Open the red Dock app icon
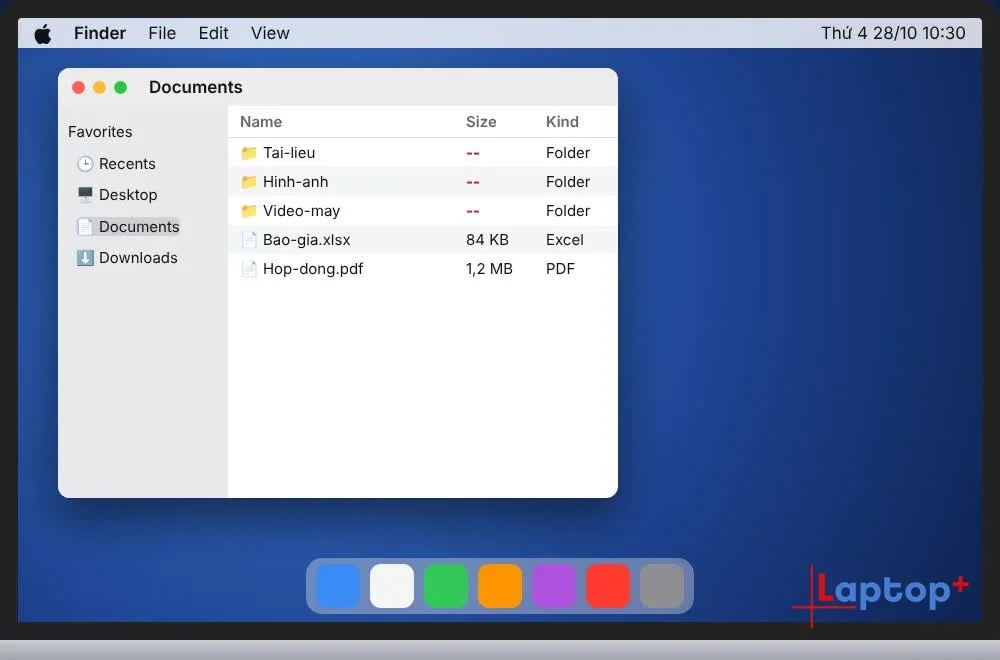Viewport: 1000px width, 660px height. click(x=608, y=585)
